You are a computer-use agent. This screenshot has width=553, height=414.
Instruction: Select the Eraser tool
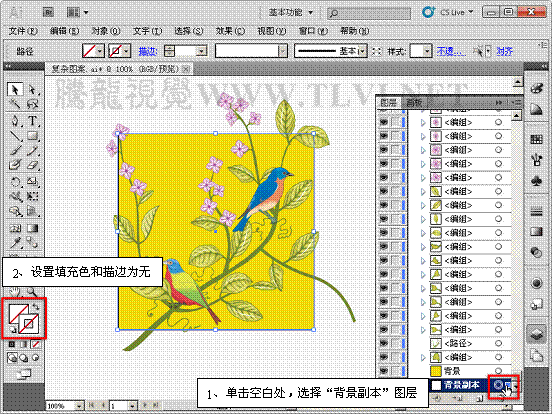point(32,165)
